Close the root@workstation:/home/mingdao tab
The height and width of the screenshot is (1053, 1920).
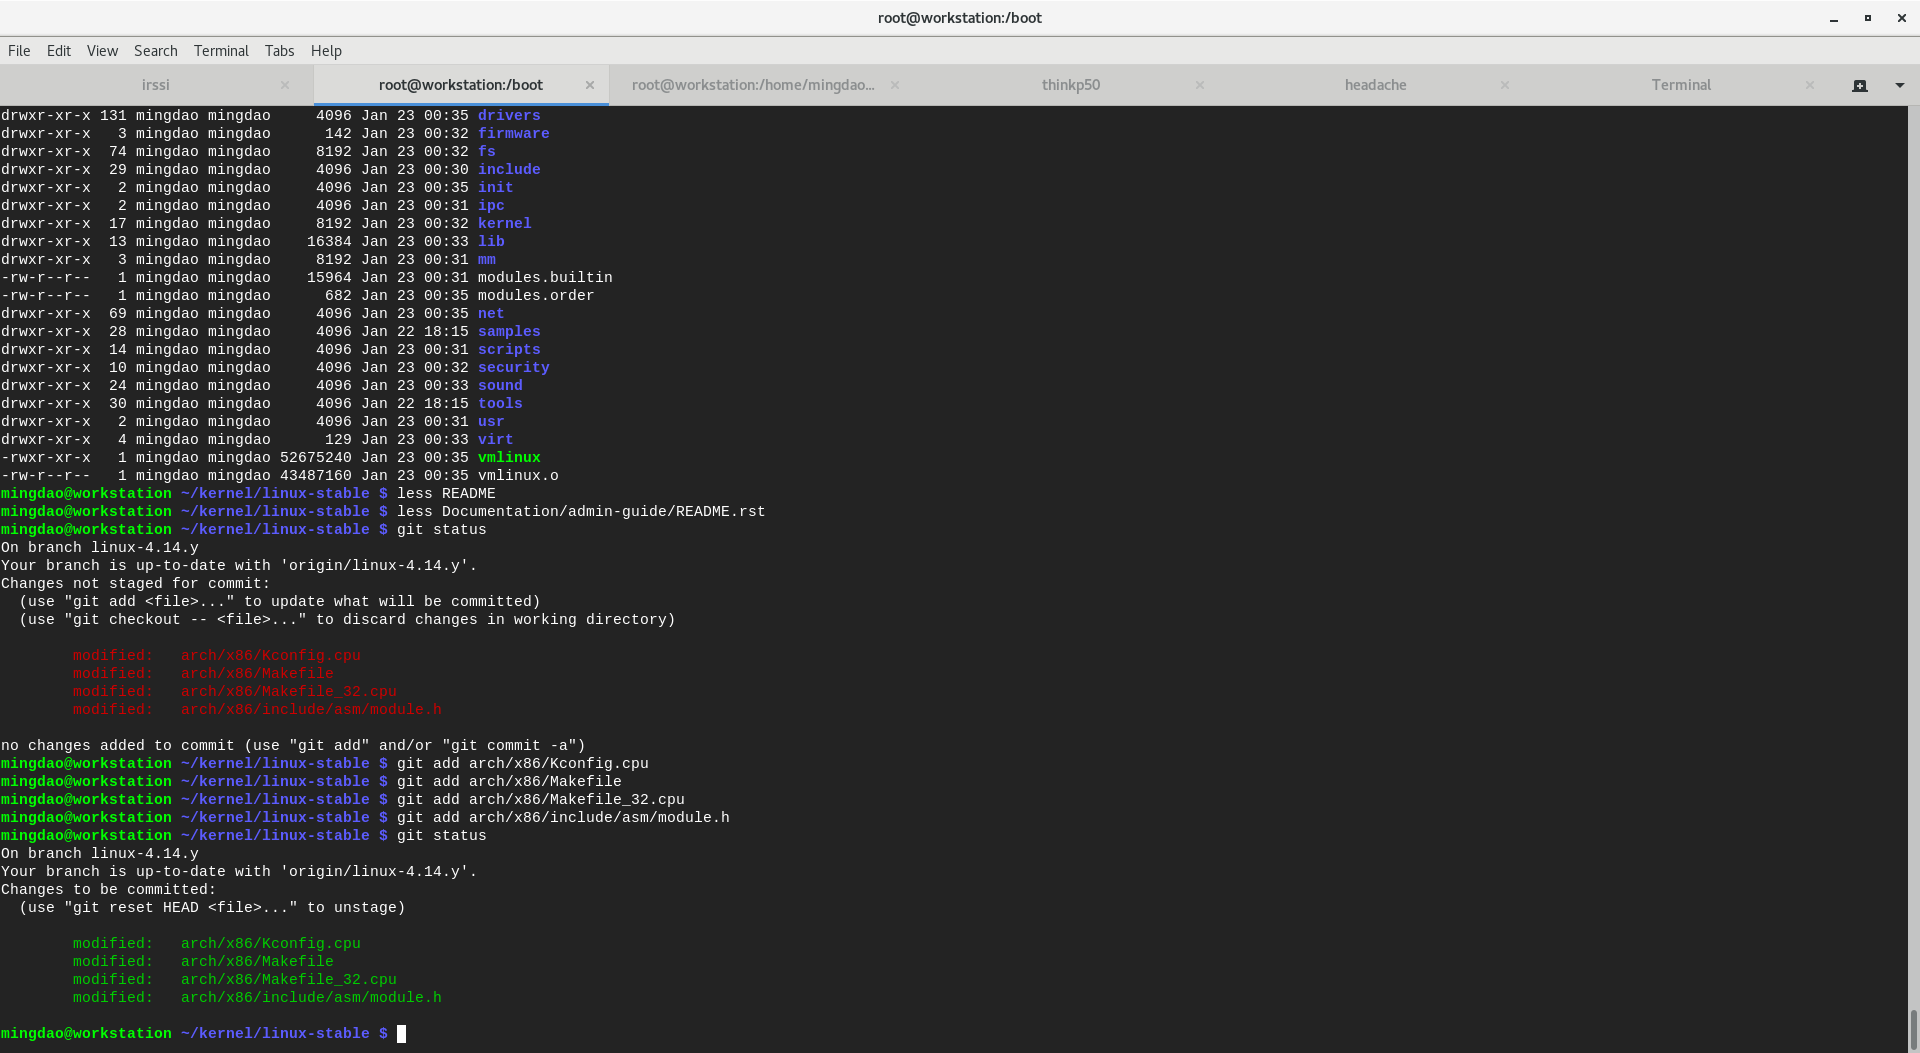[x=895, y=85]
